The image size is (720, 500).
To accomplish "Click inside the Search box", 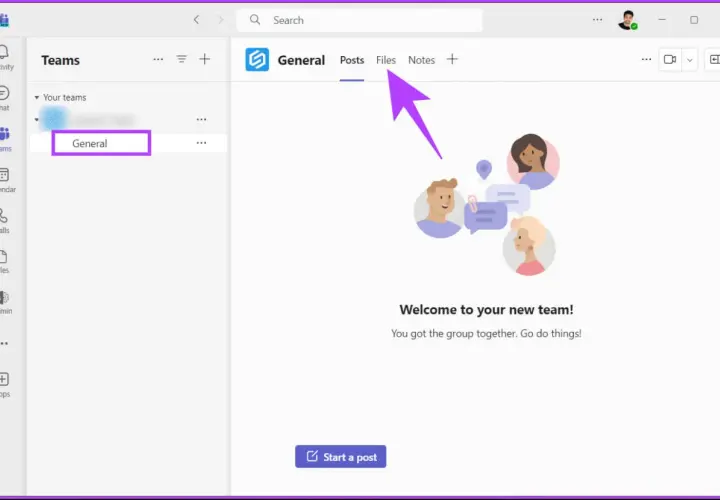I will [x=359, y=20].
